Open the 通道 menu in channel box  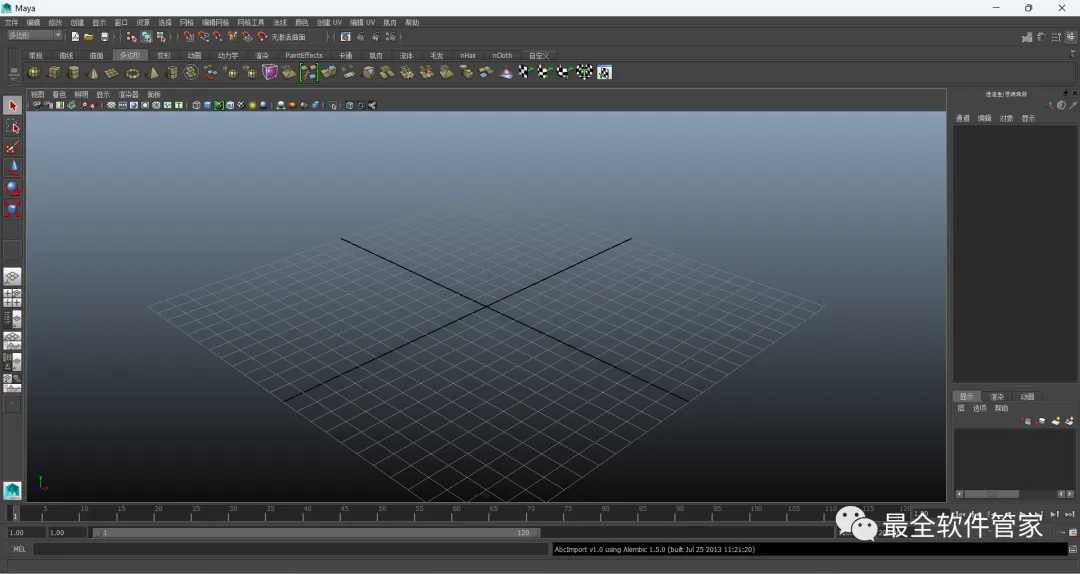tap(962, 119)
